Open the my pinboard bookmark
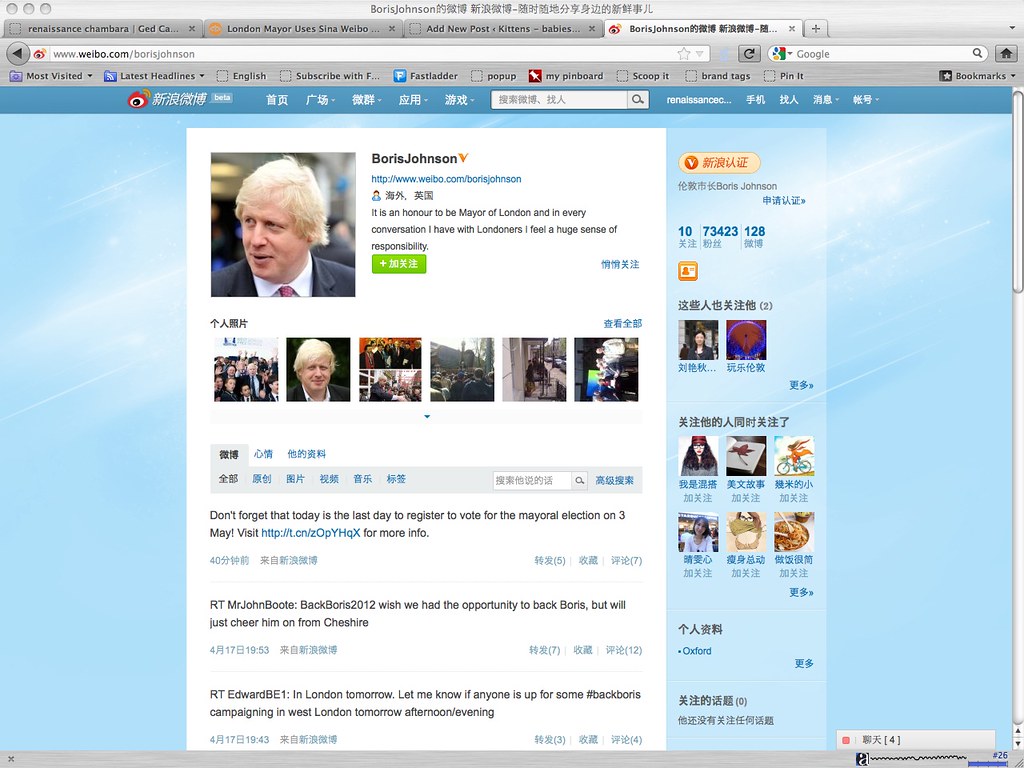 click(x=566, y=76)
